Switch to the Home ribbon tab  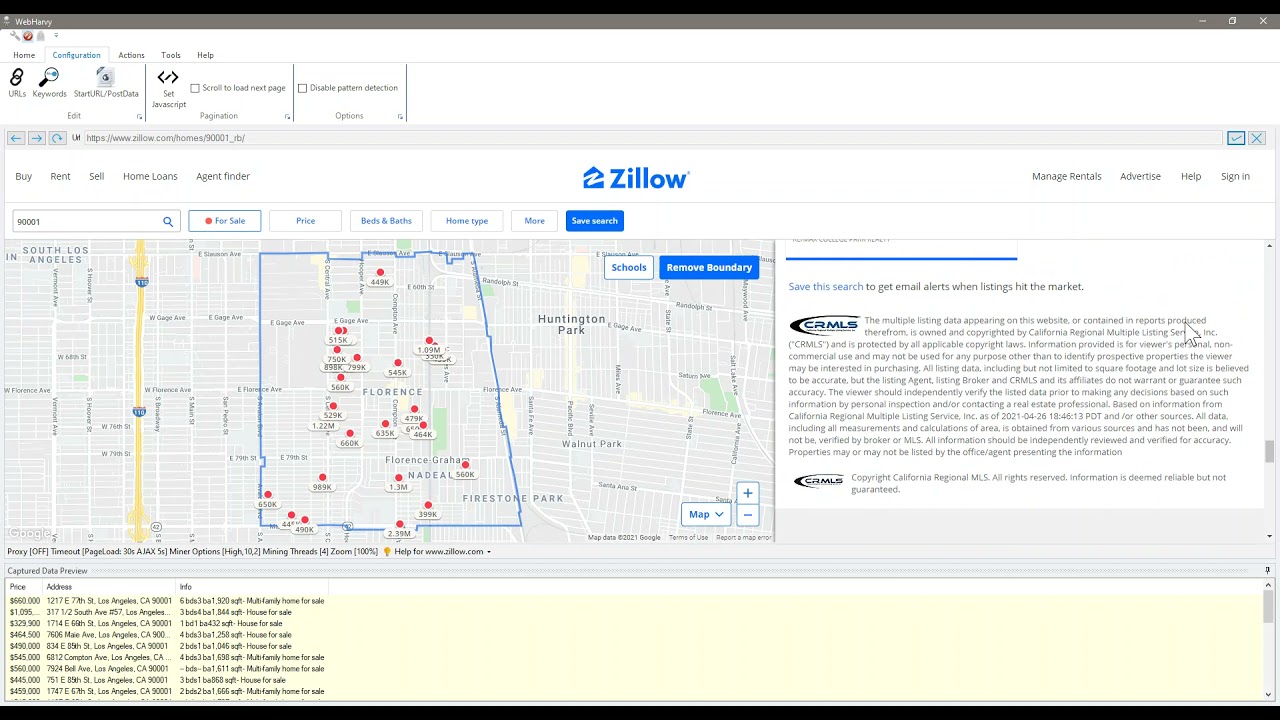tap(24, 55)
